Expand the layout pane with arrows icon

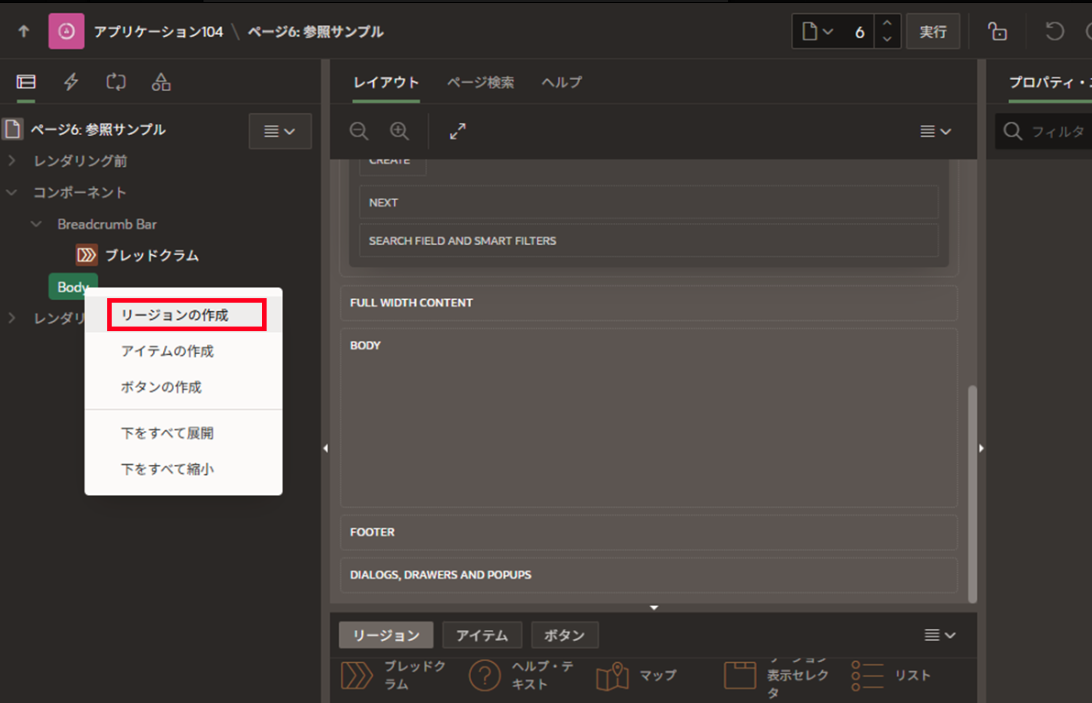[458, 131]
